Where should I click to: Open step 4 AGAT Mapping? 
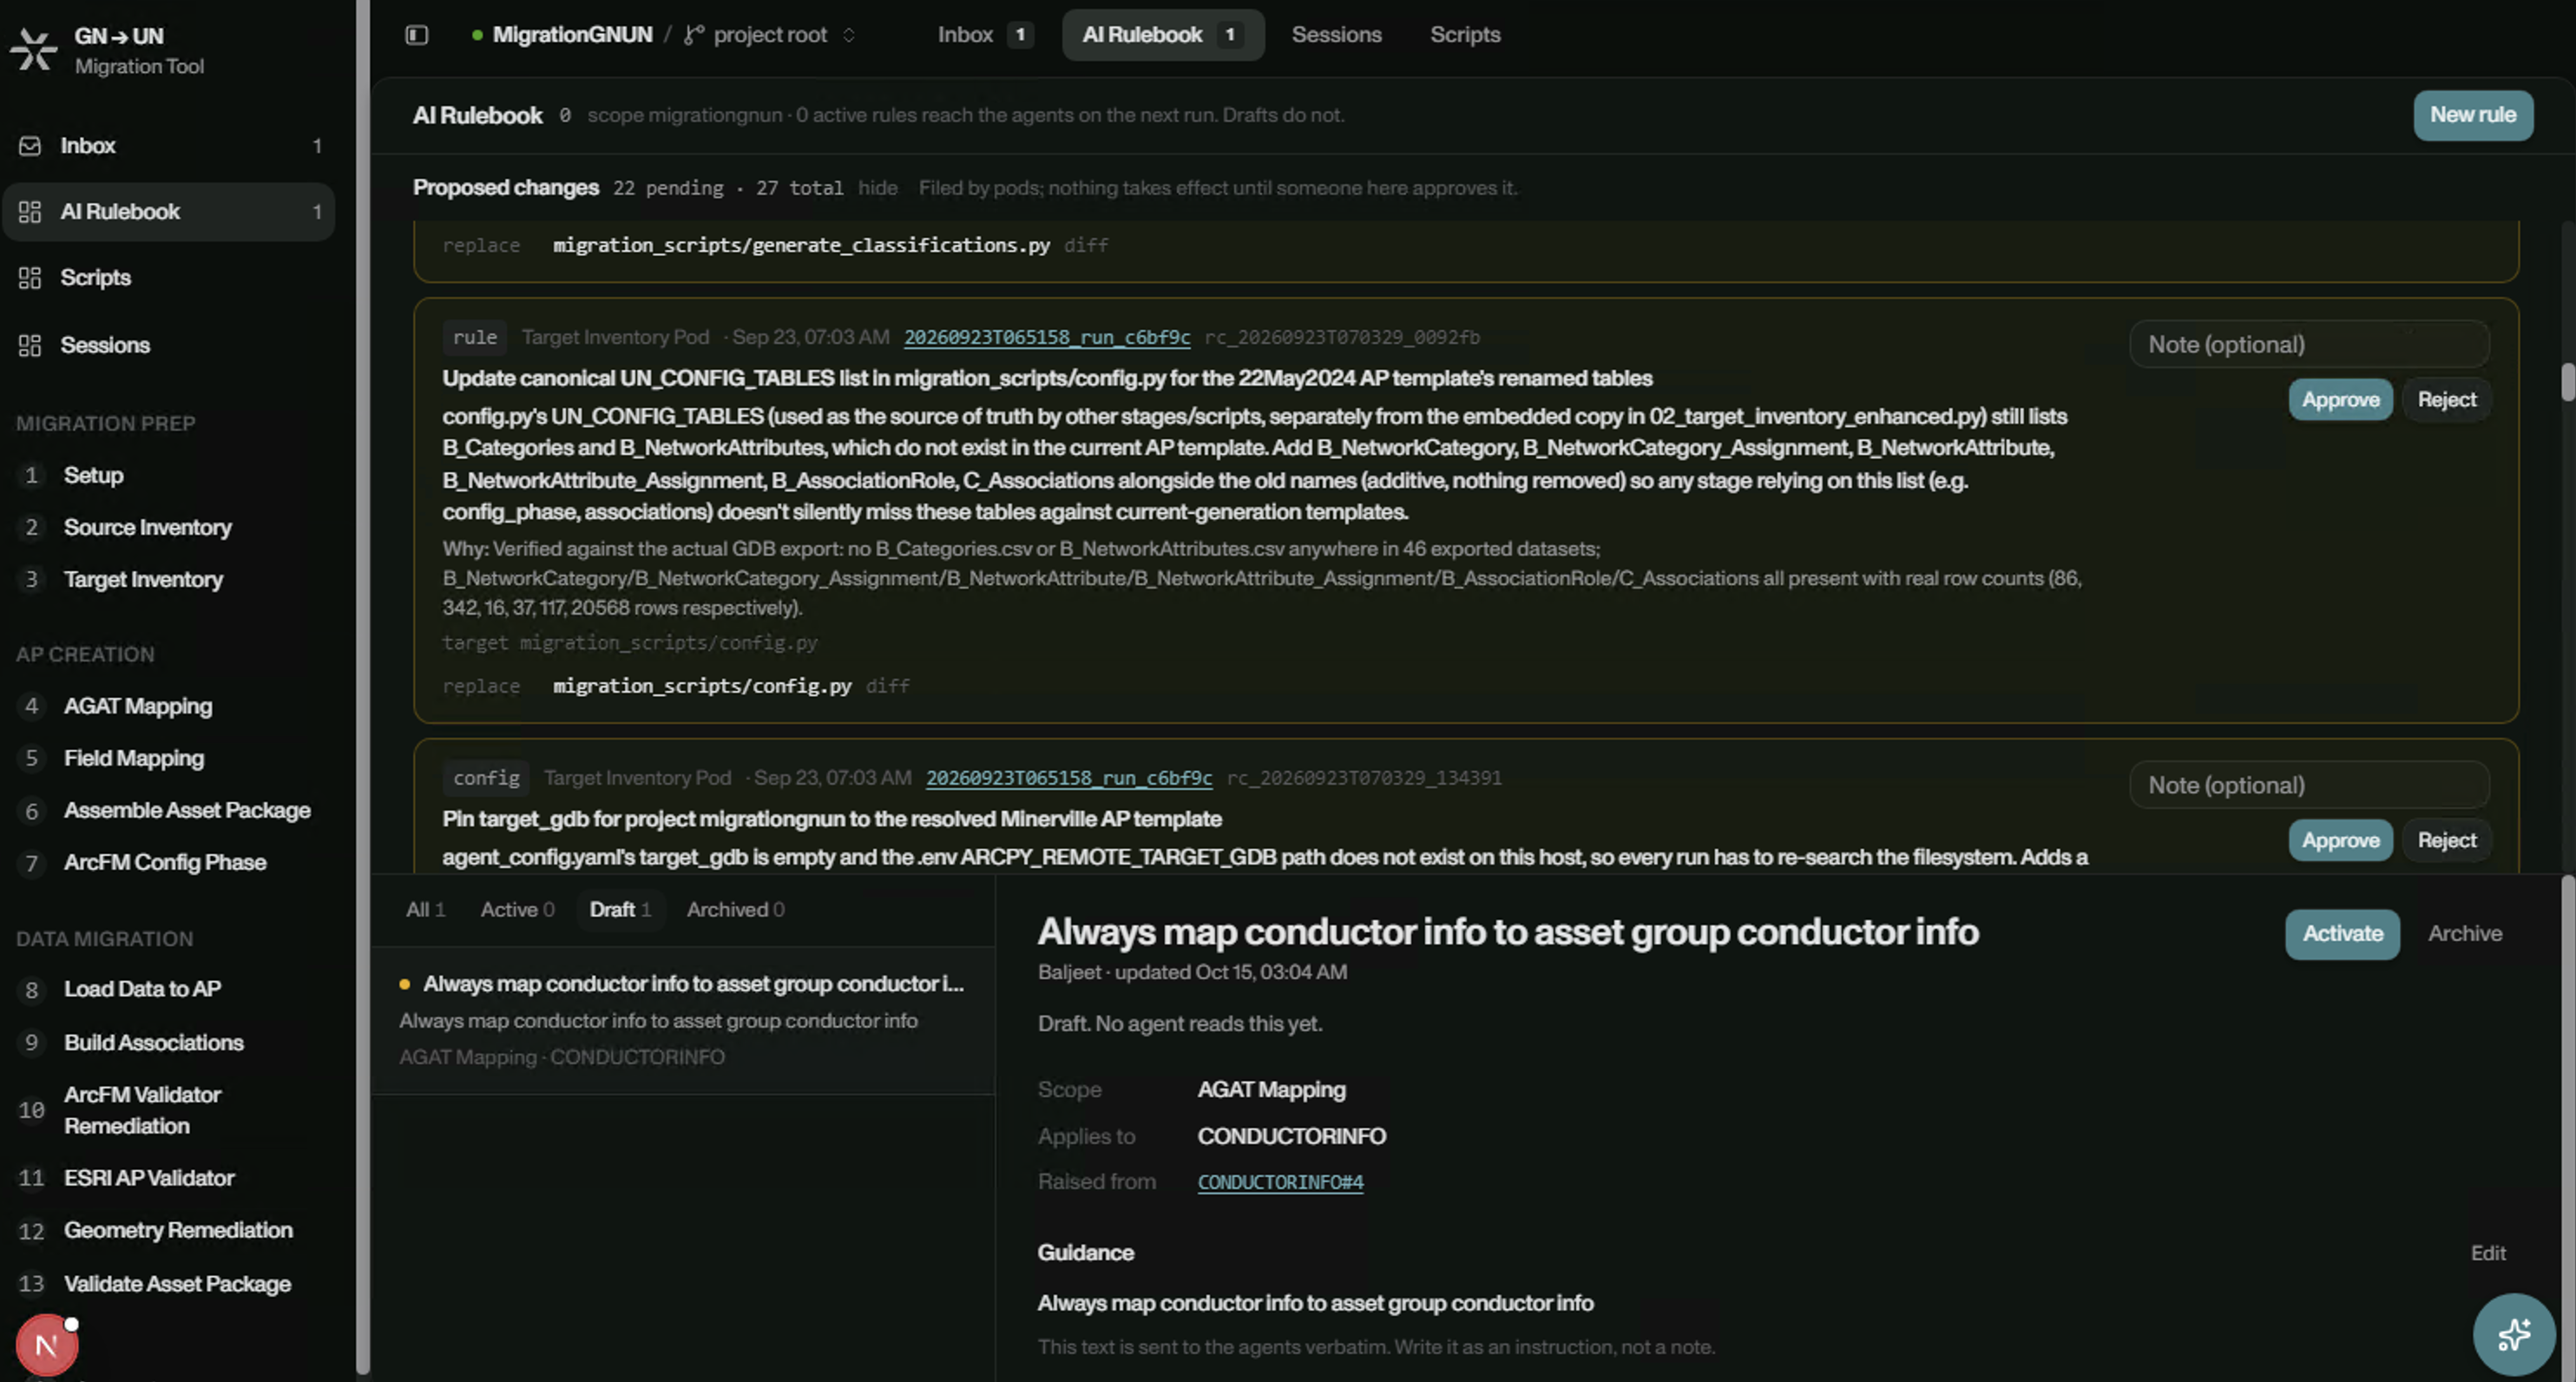point(138,707)
